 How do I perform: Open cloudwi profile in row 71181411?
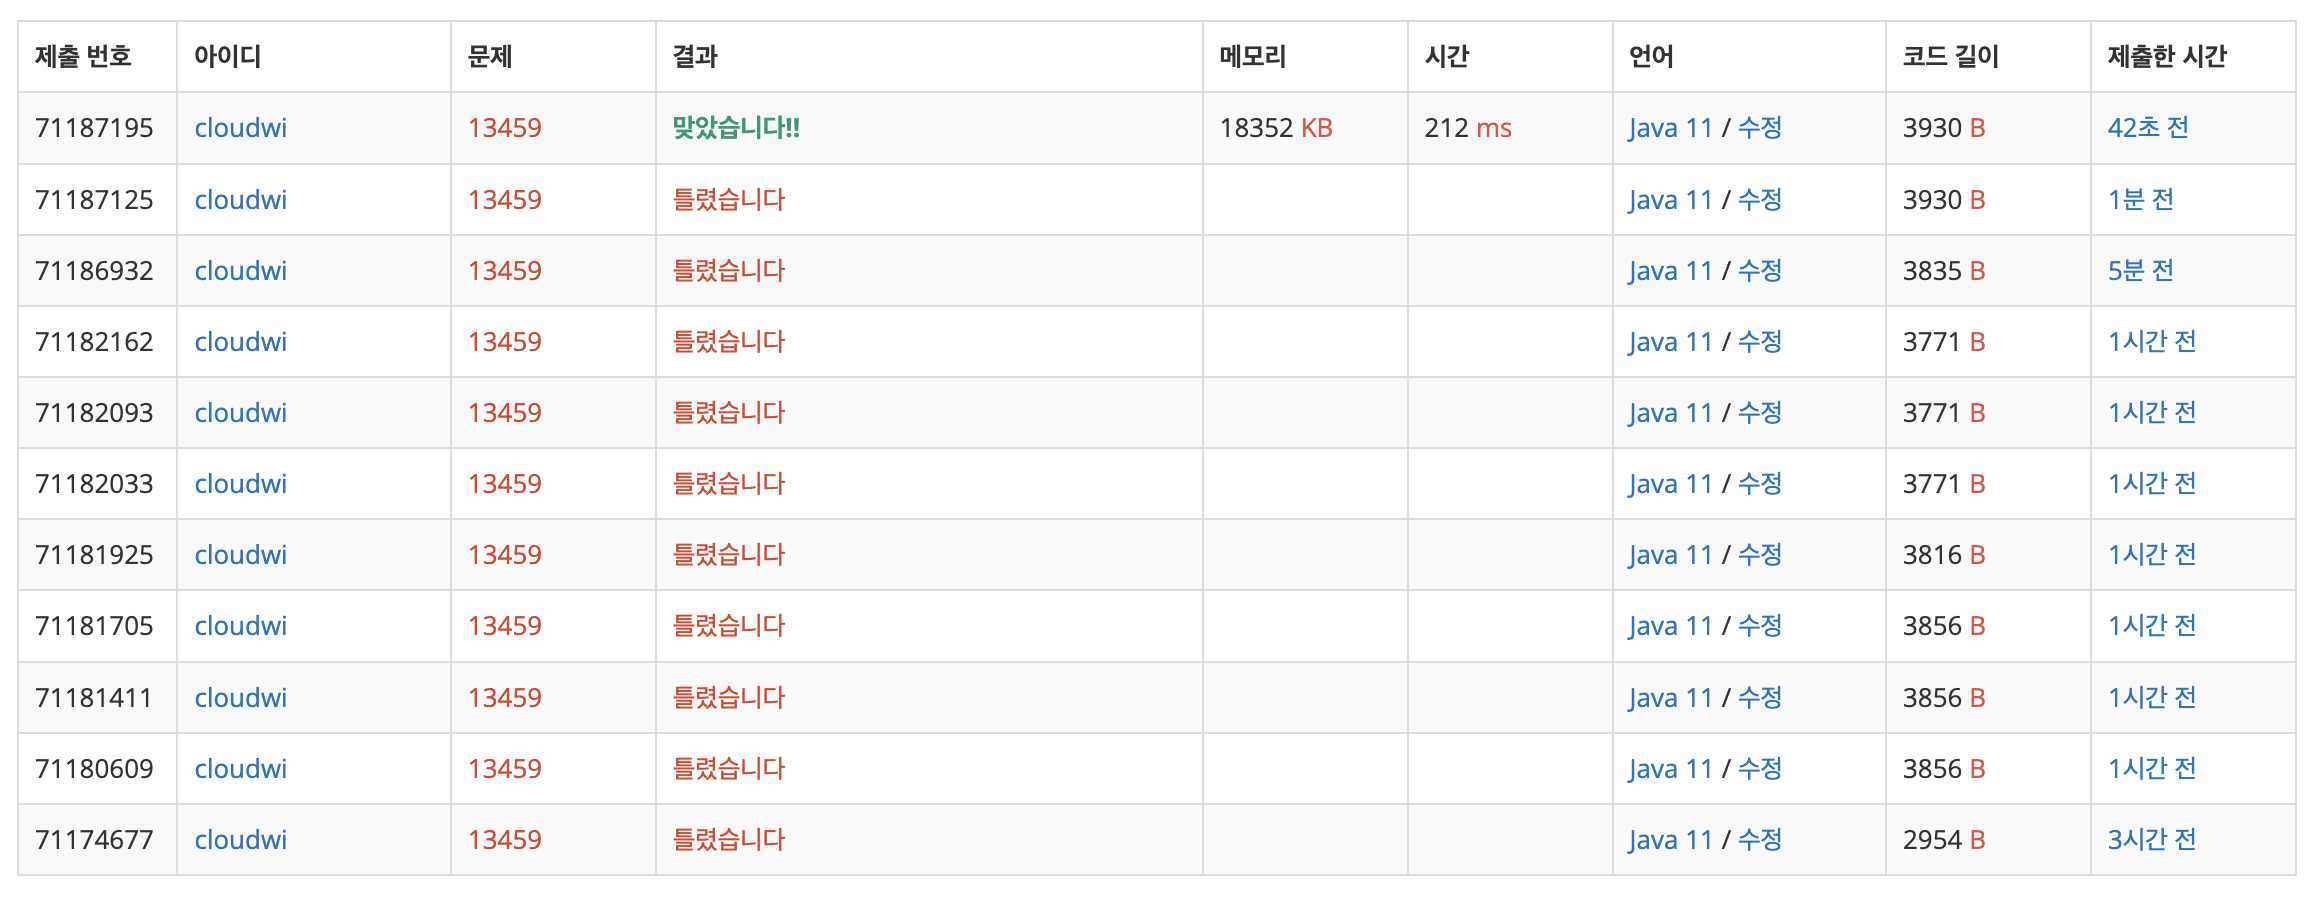coord(240,698)
